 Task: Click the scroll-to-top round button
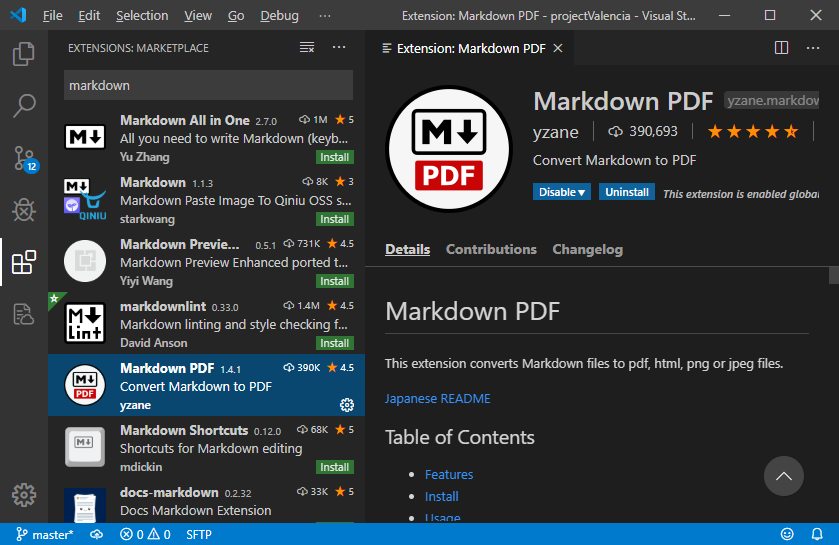(x=783, y=476)
